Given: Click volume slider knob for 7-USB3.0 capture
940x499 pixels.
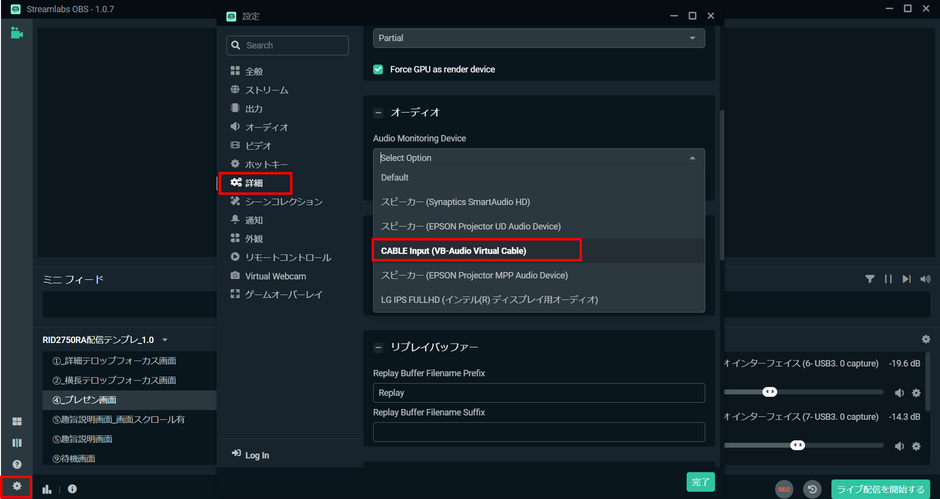Looking at the screenshot, I should click(x=797, y=445).
